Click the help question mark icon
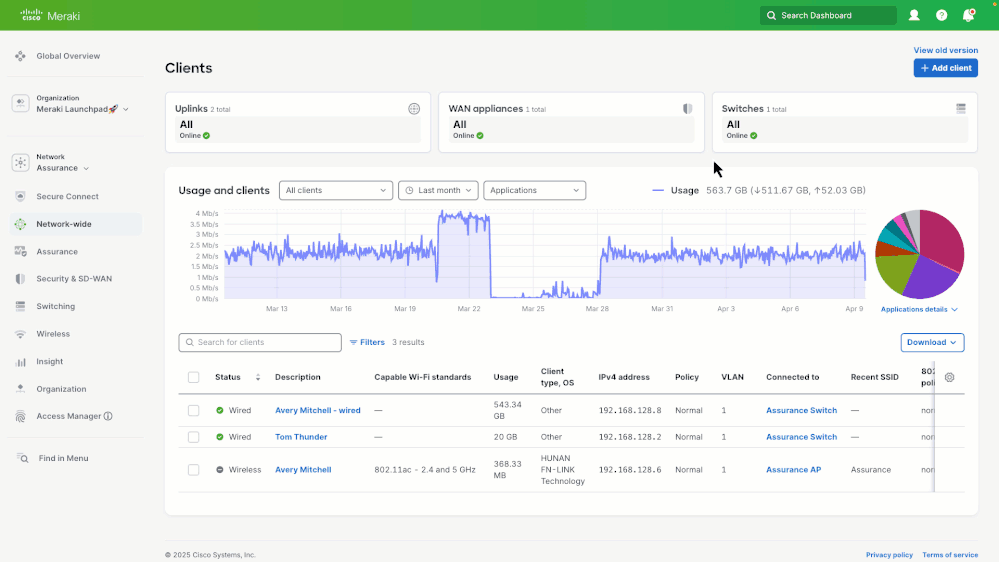 941,15
